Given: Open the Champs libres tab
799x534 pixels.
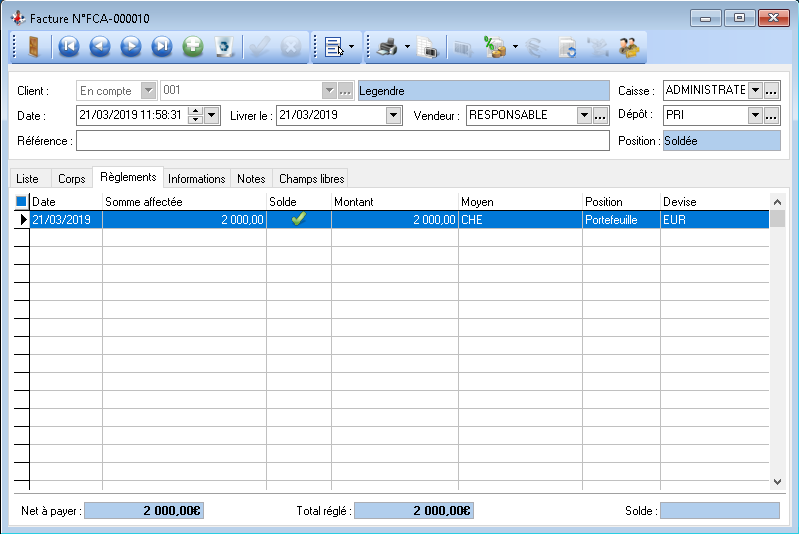Looking at the screenshot, I should (x=311, y=179).
